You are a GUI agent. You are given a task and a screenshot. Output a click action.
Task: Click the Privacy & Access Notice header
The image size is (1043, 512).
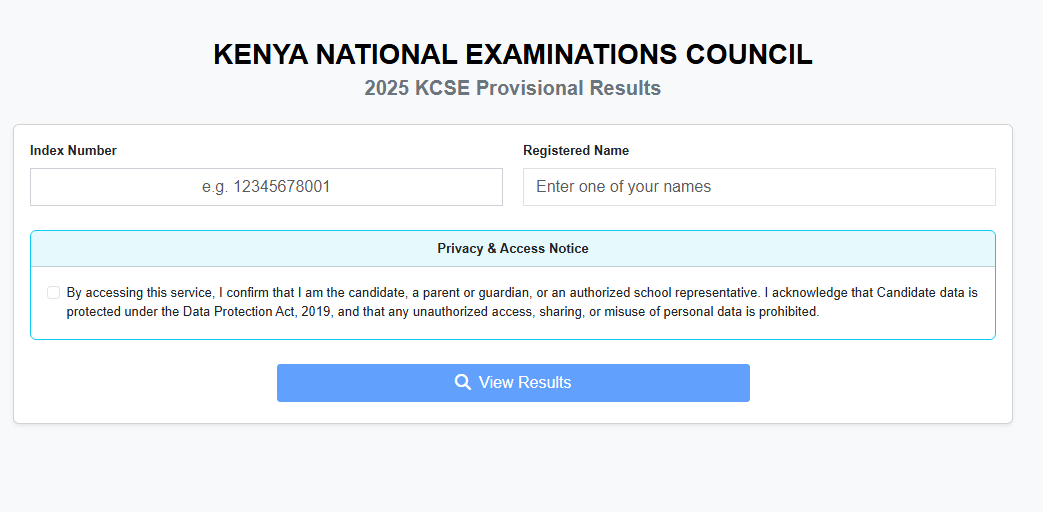(512, 248)
